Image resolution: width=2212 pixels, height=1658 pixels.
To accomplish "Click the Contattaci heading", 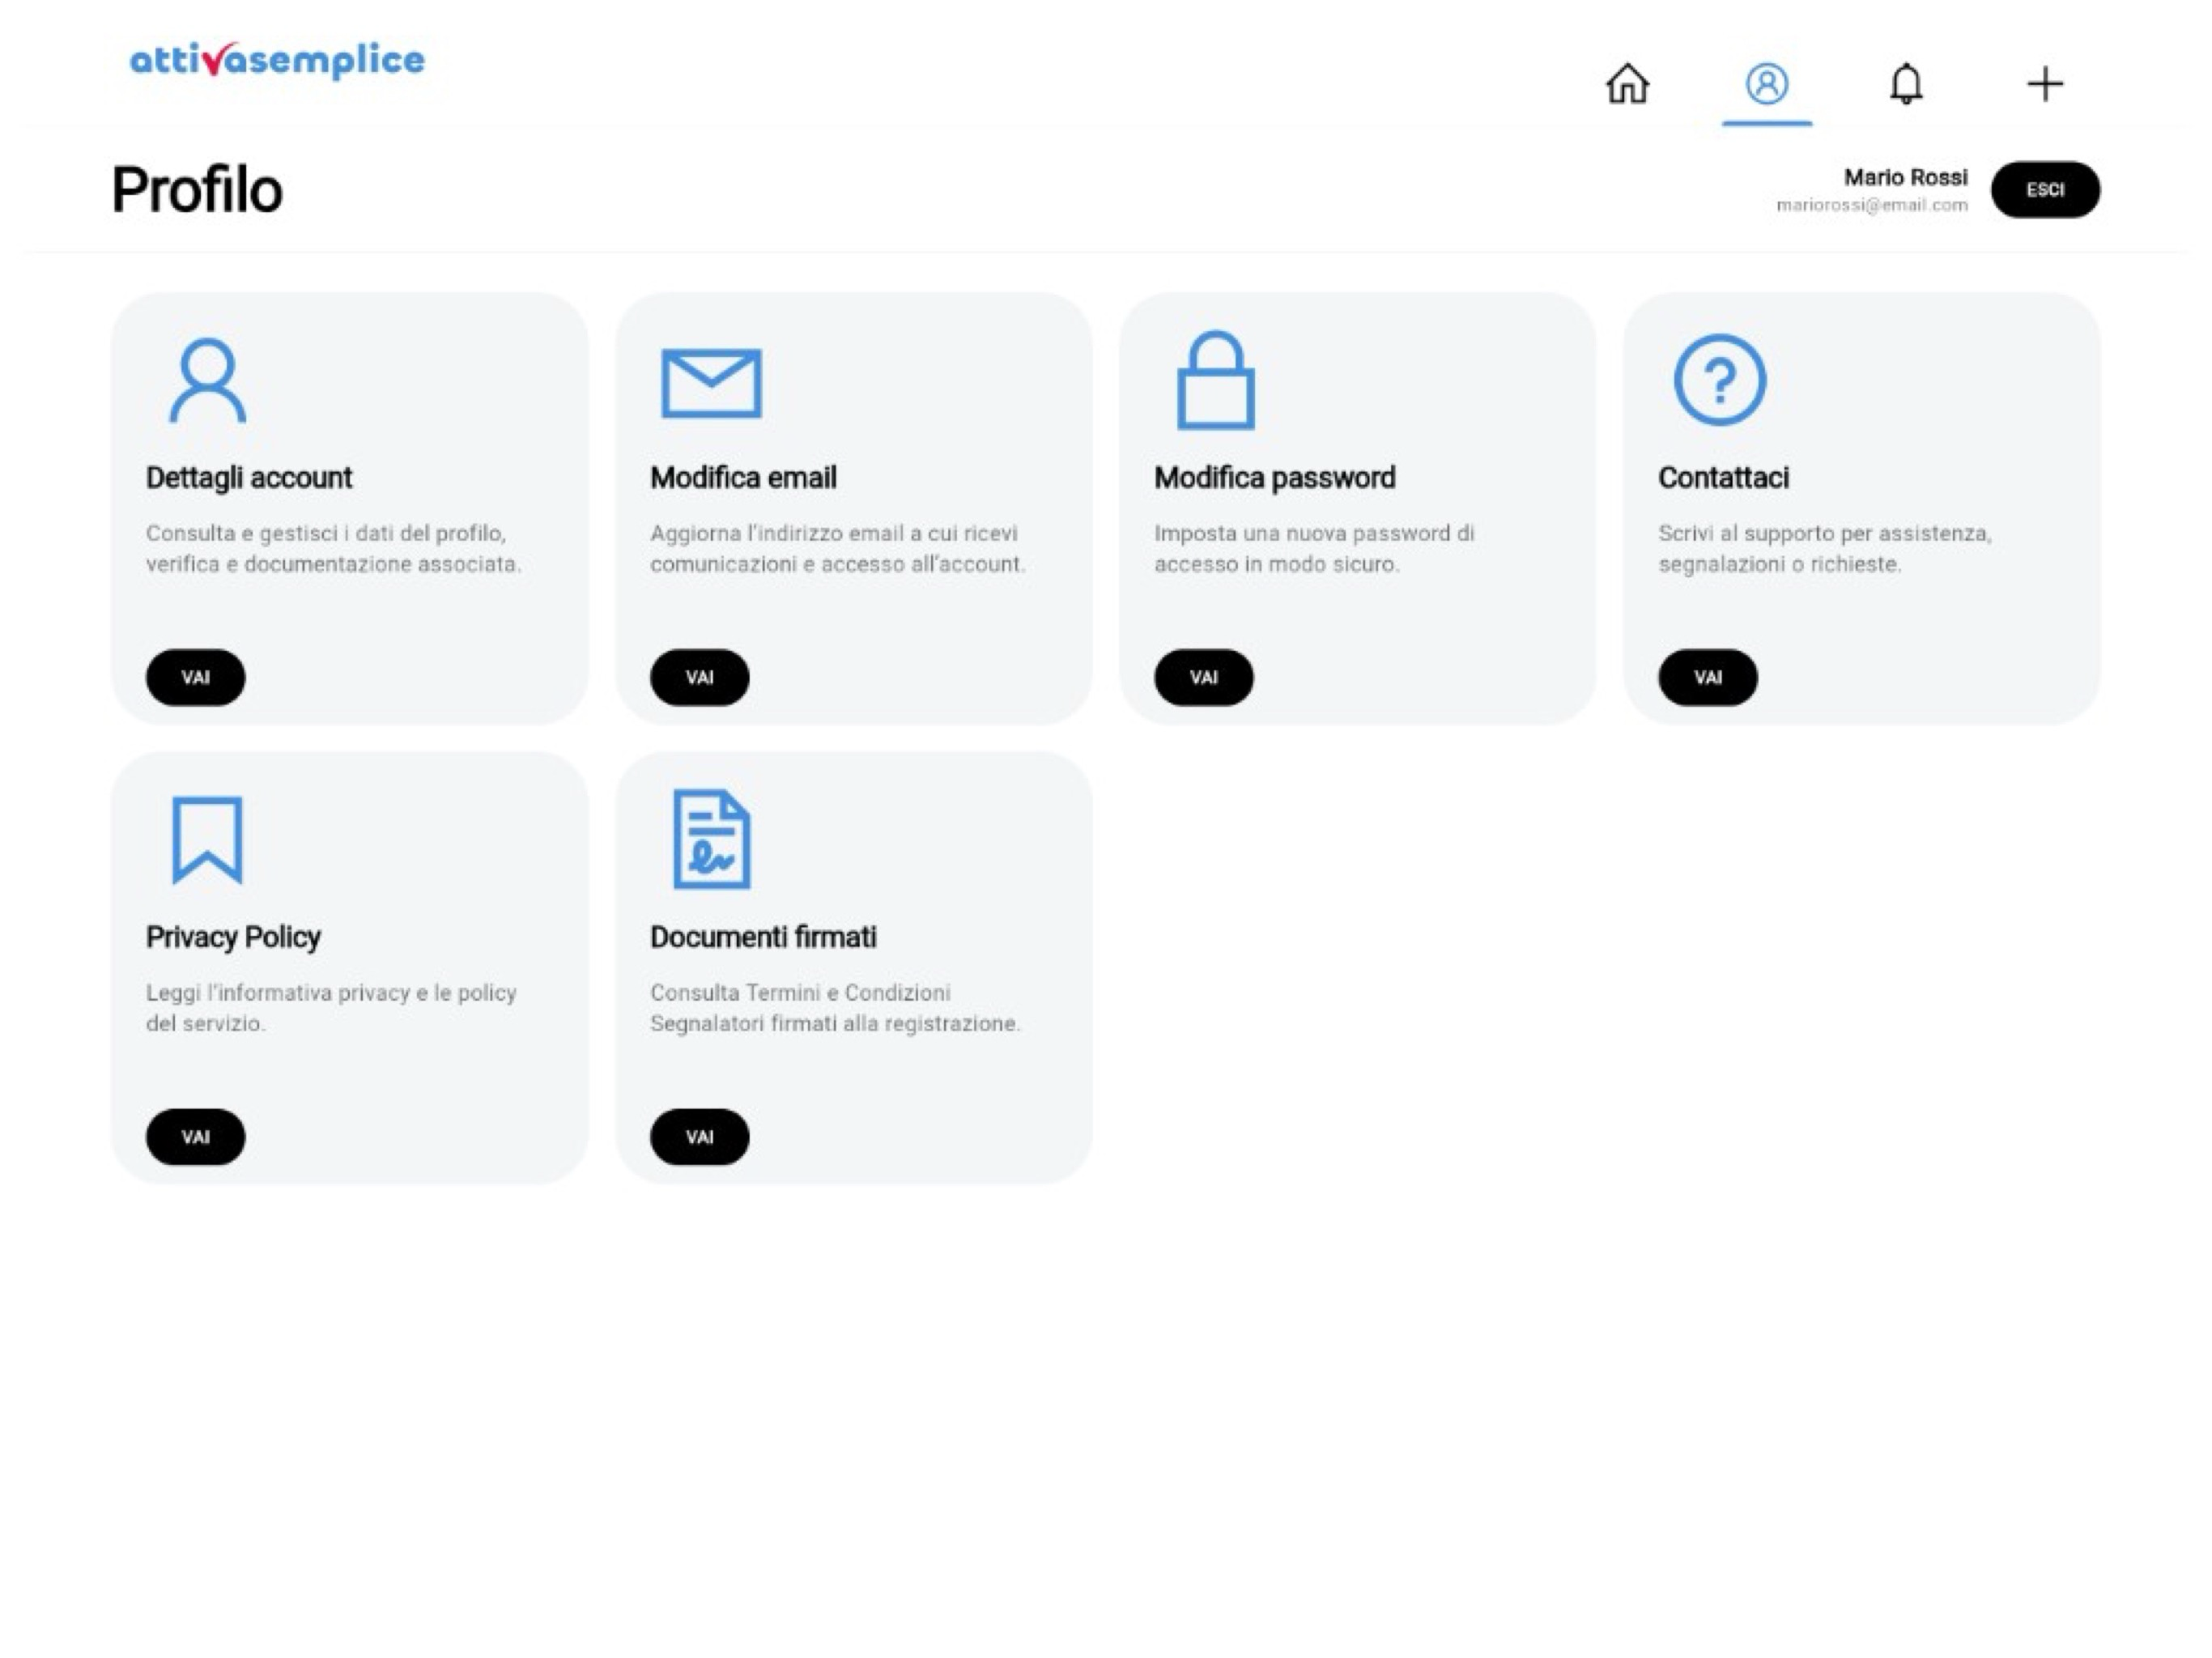I will (1723, 478).
